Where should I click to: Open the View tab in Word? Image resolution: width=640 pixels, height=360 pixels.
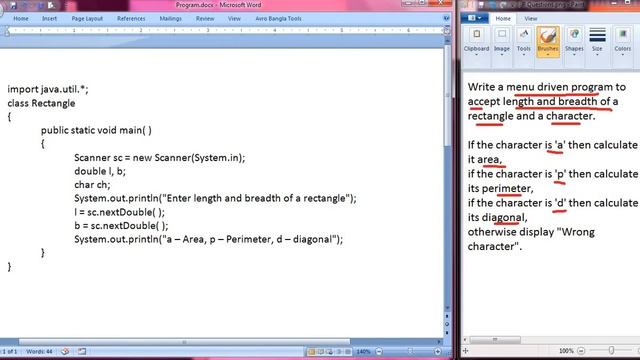coord(234,18)
